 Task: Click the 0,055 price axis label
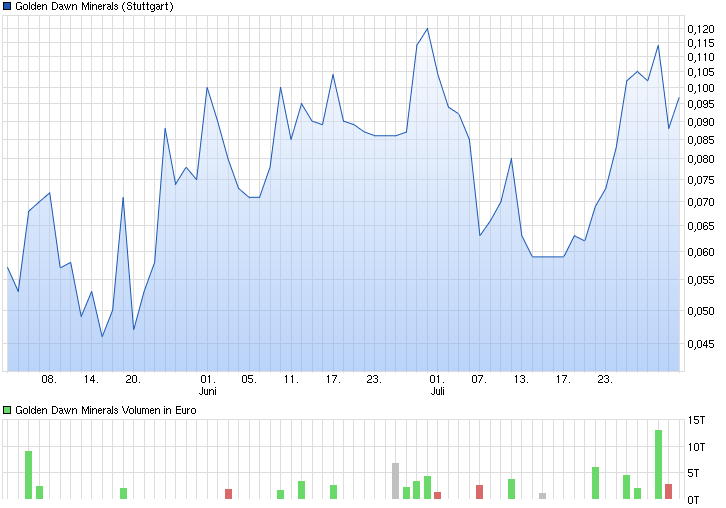(x=701, y=280)
